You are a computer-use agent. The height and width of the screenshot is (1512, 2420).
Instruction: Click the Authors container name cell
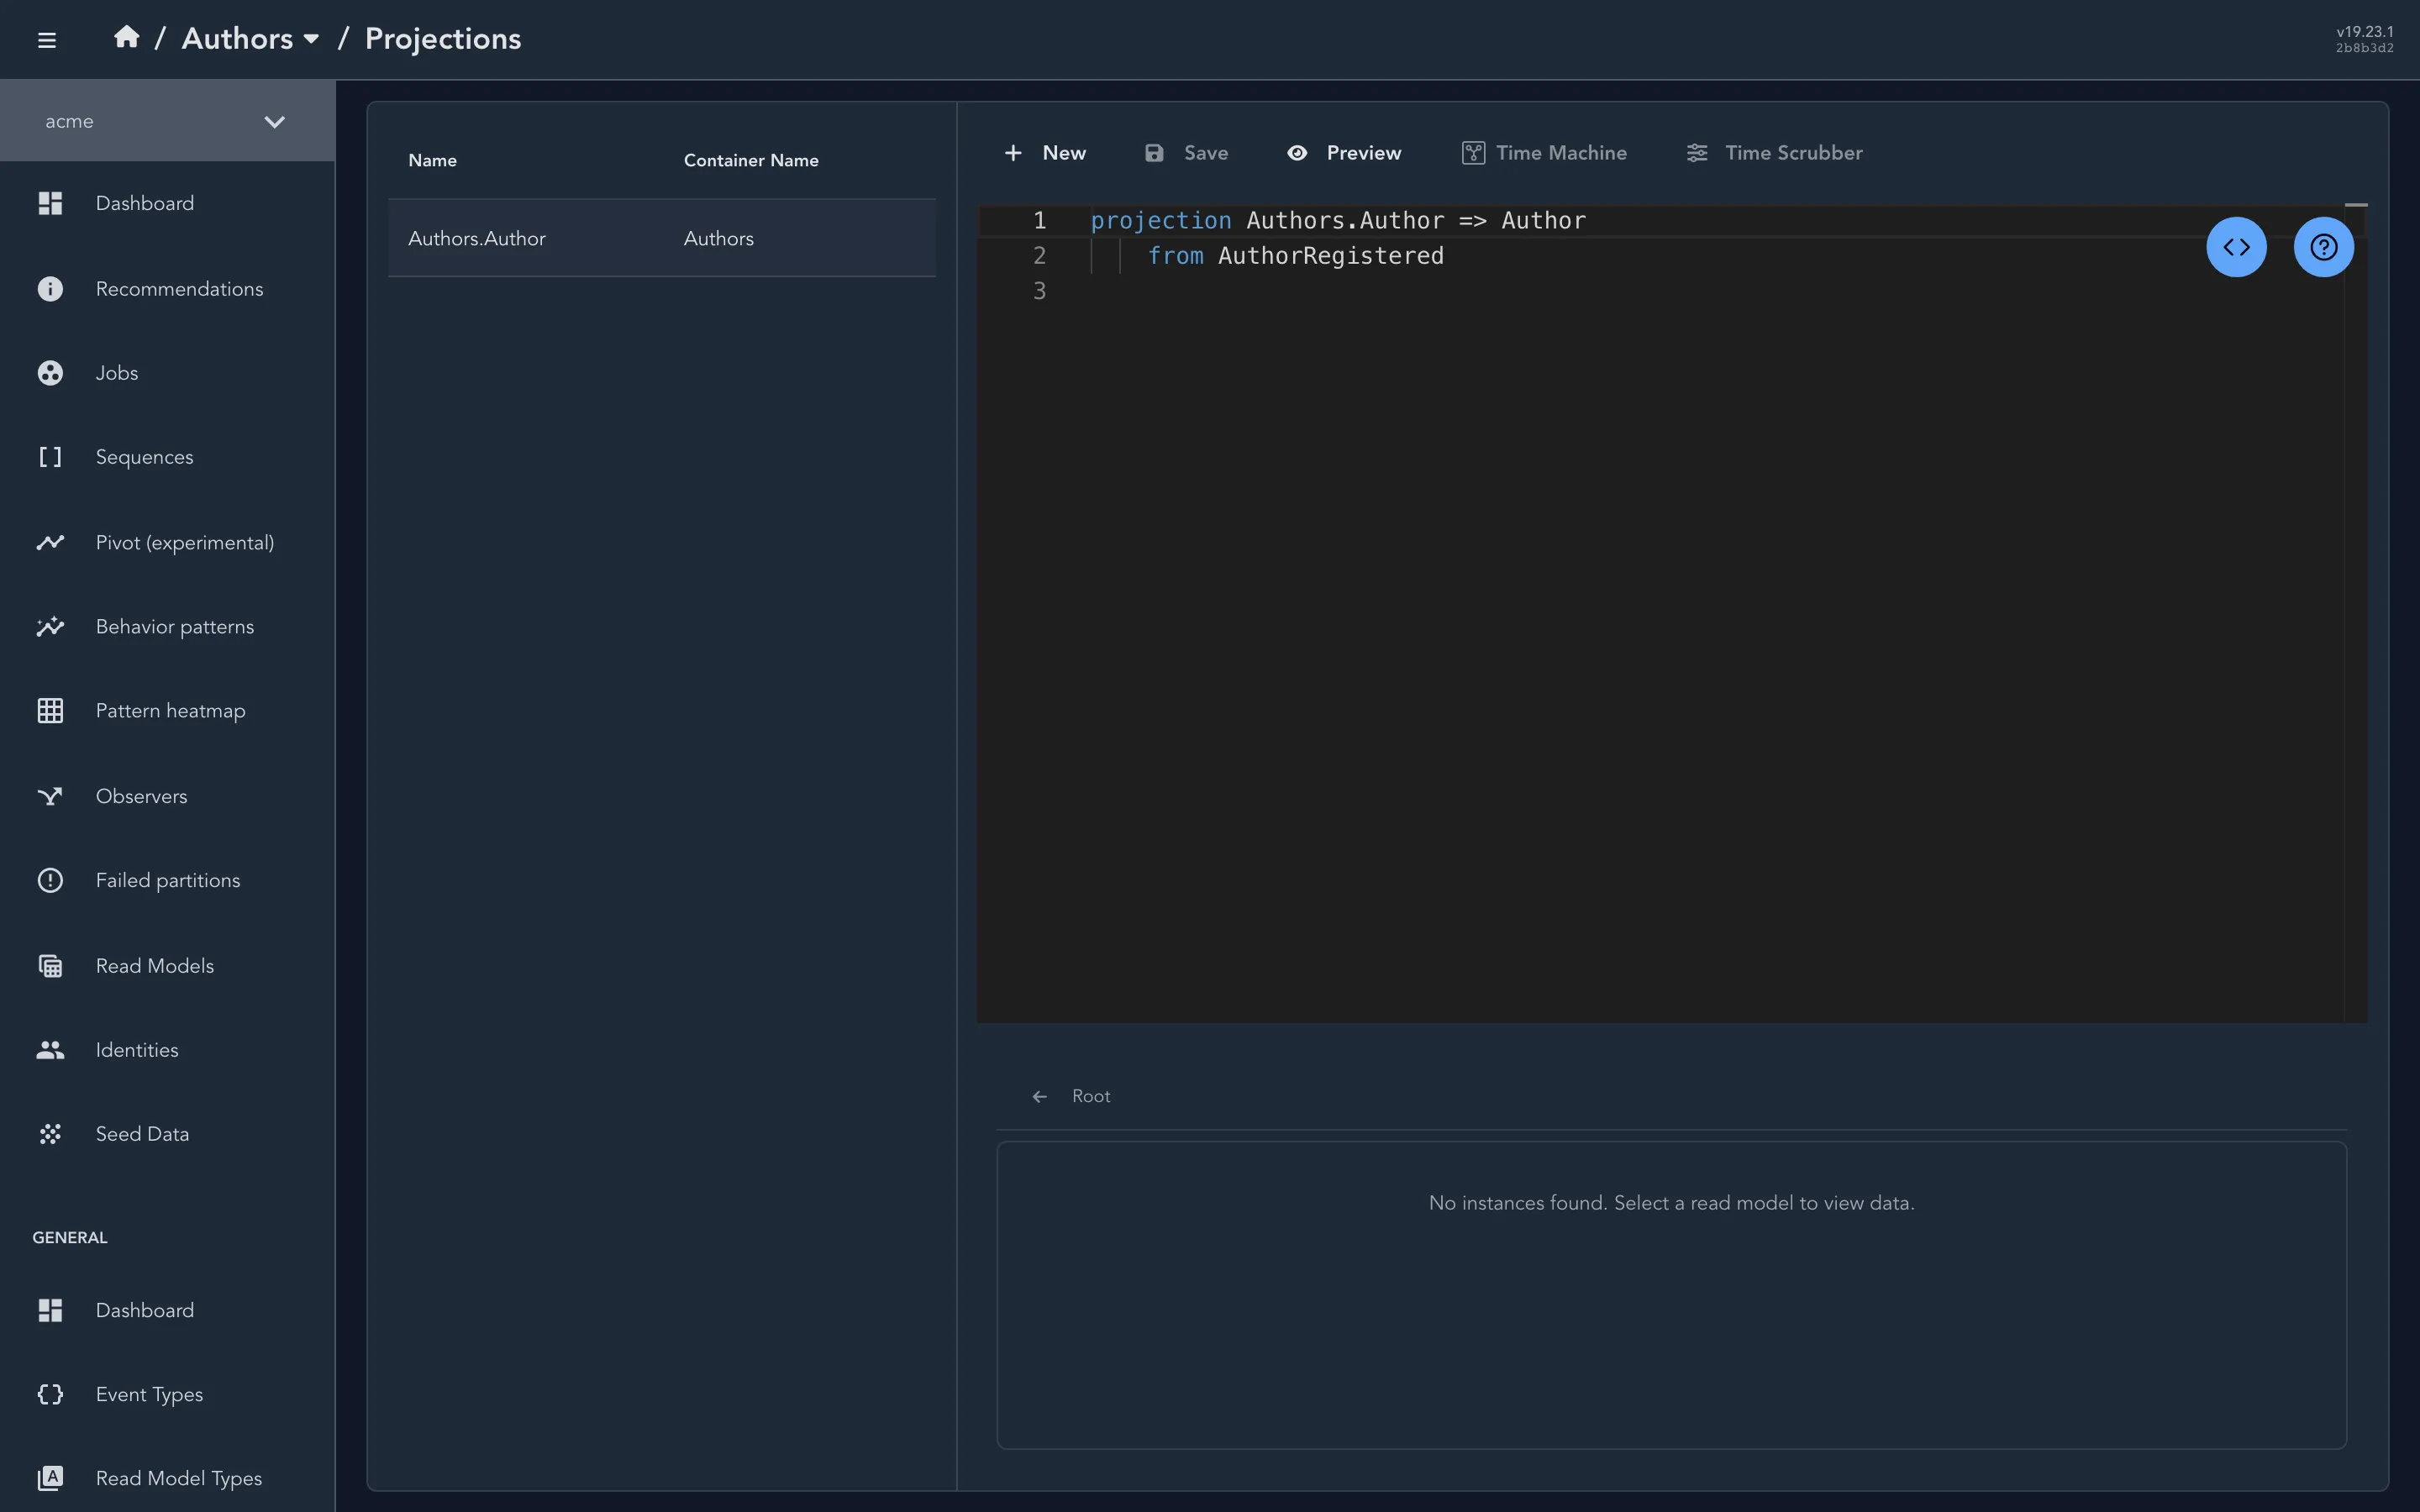[719, 238]
